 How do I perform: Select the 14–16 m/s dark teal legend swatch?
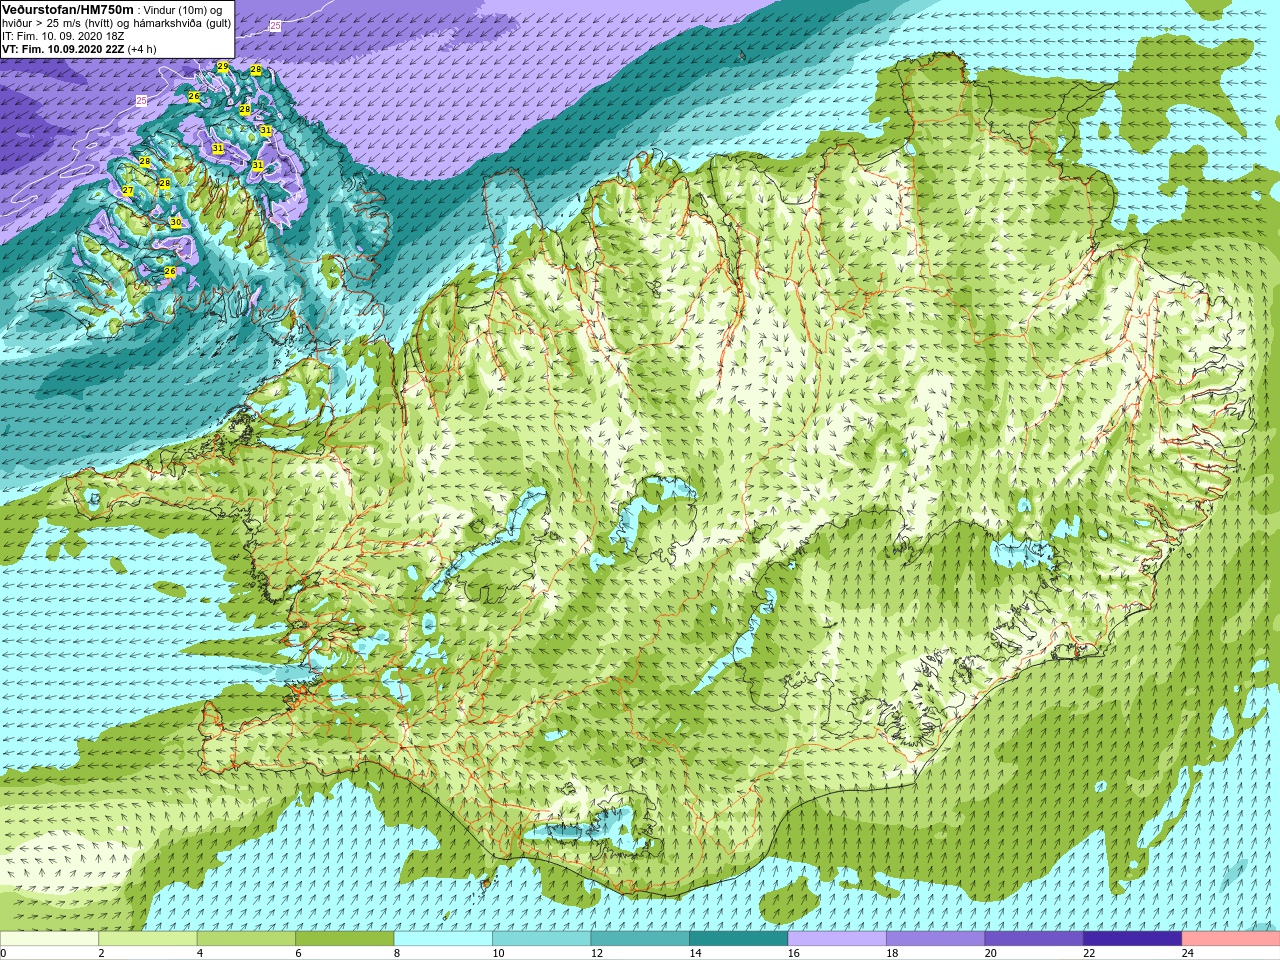tap(739, 939)
